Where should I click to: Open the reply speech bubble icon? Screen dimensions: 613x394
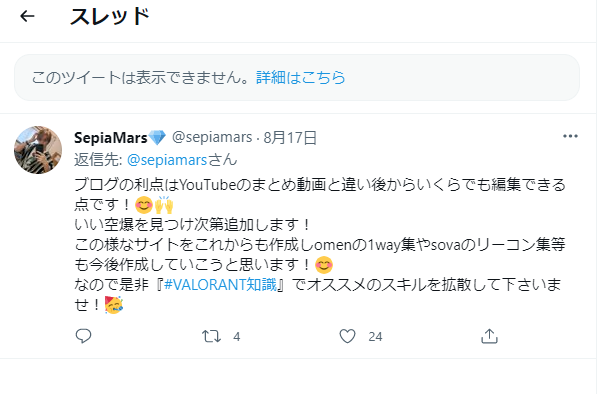(x=83, y=336)
